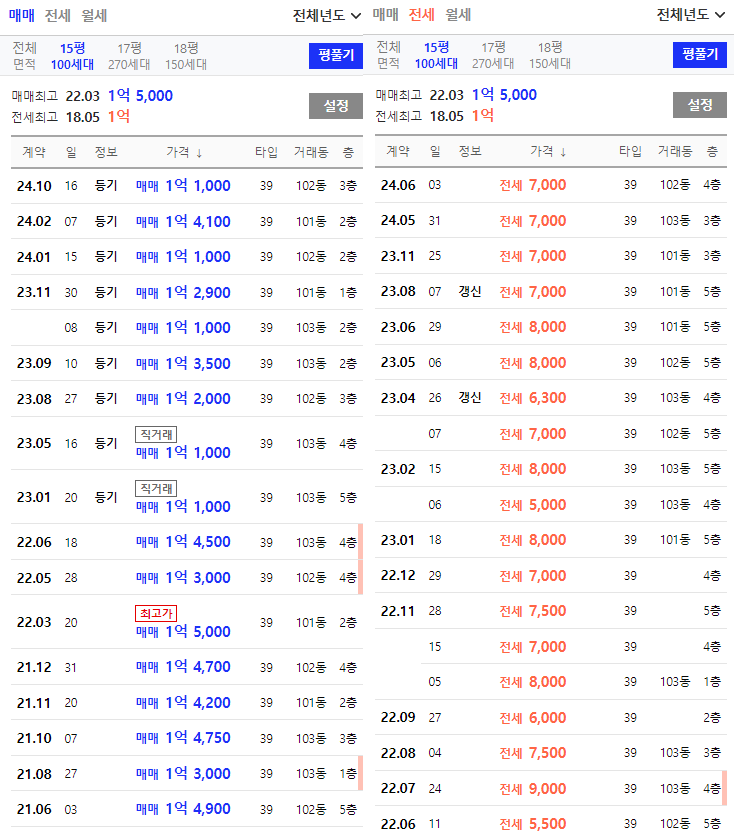
Task: Click 매매최고 1억 5,000 in left panel
Action: [92, 96]
